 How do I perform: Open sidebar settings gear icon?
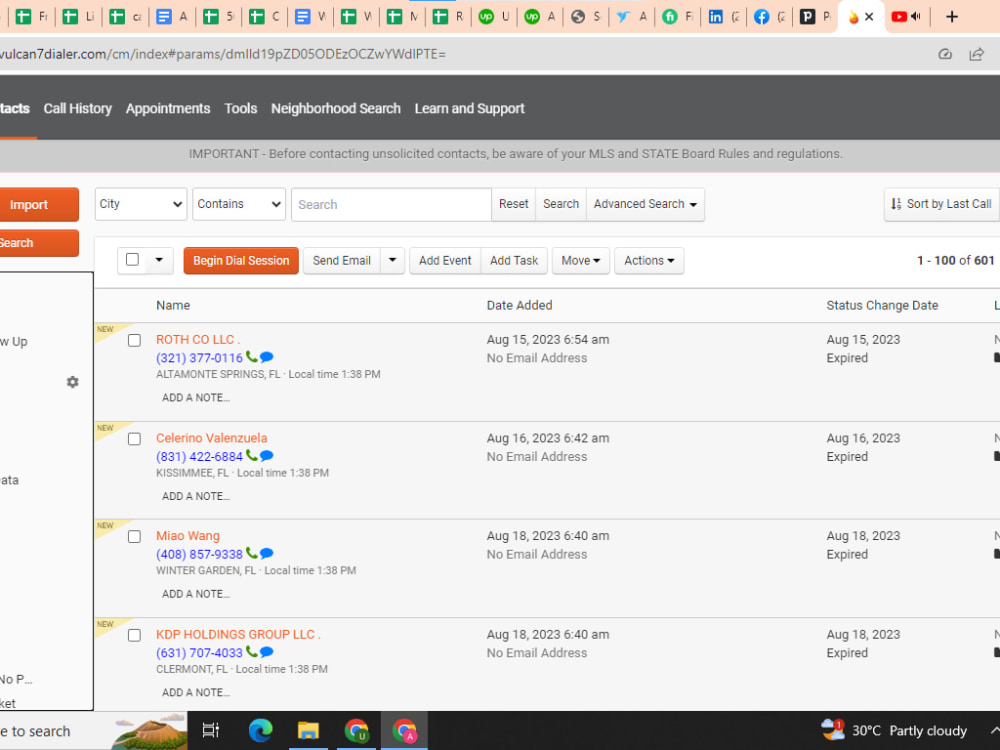click(73, 382)
